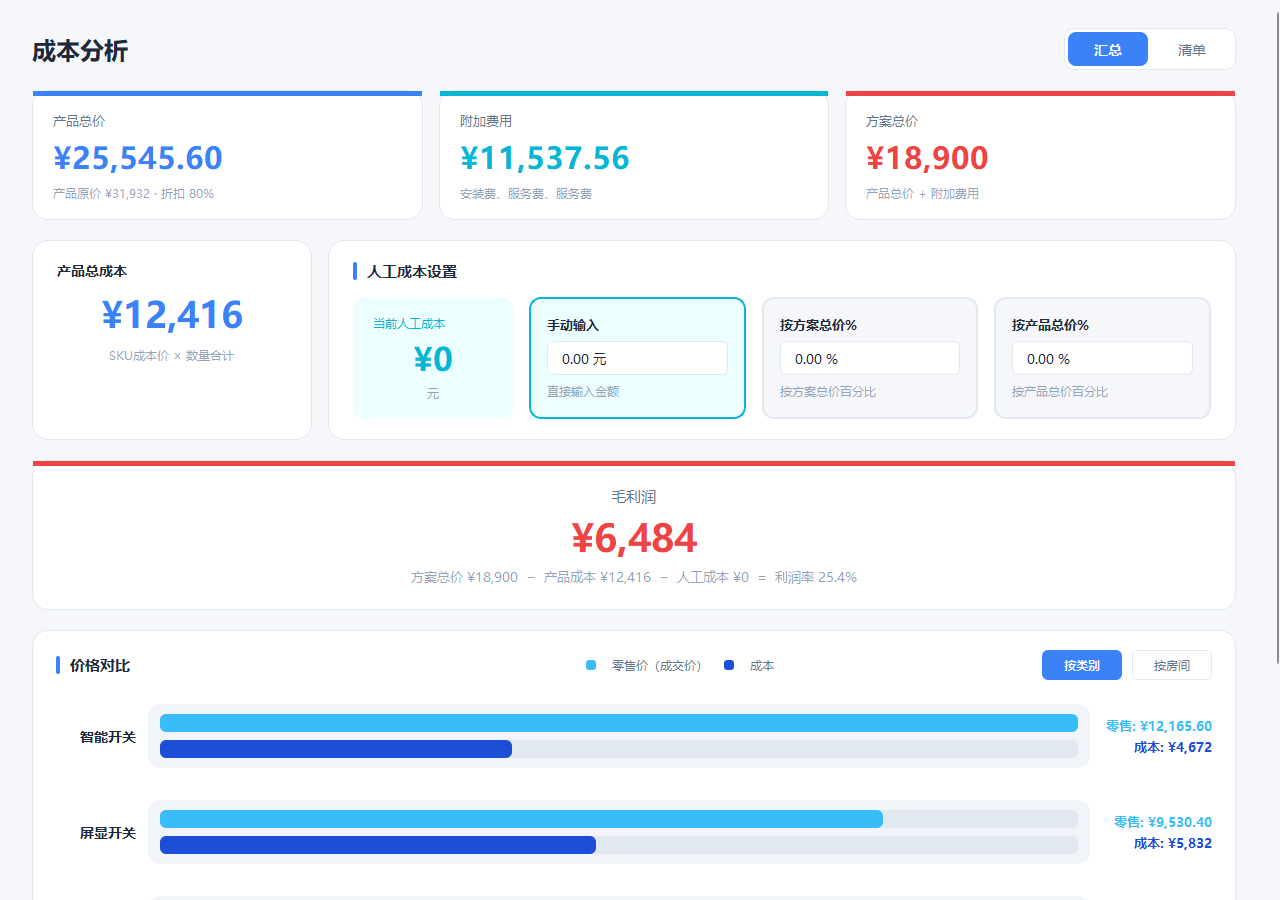Switch to the 清单 tab
Screen dimensions: 1280x900
(x=1192, y=49)
